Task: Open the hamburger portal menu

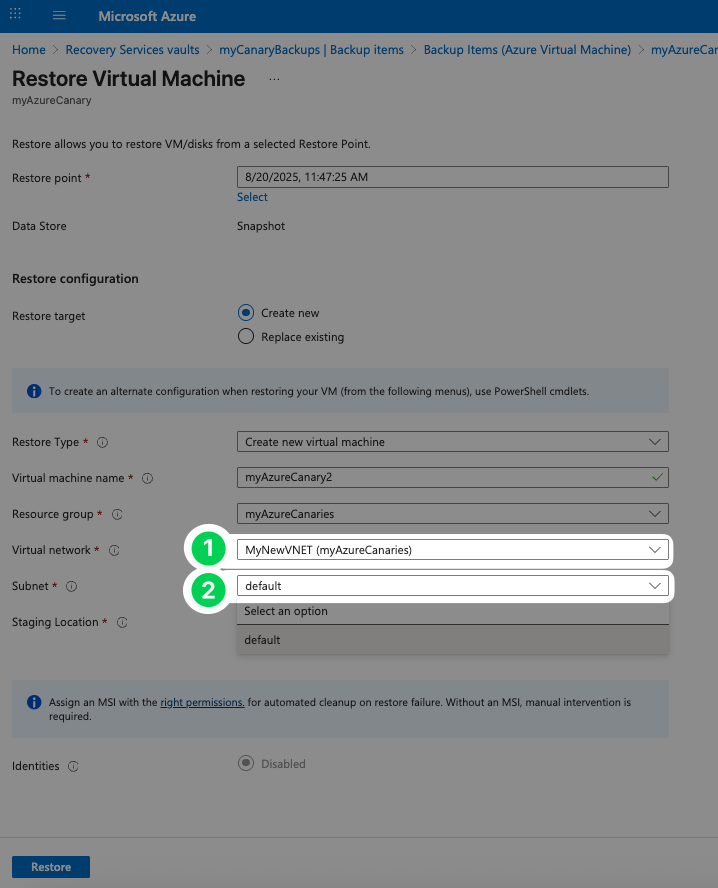Action: [59, 15]
